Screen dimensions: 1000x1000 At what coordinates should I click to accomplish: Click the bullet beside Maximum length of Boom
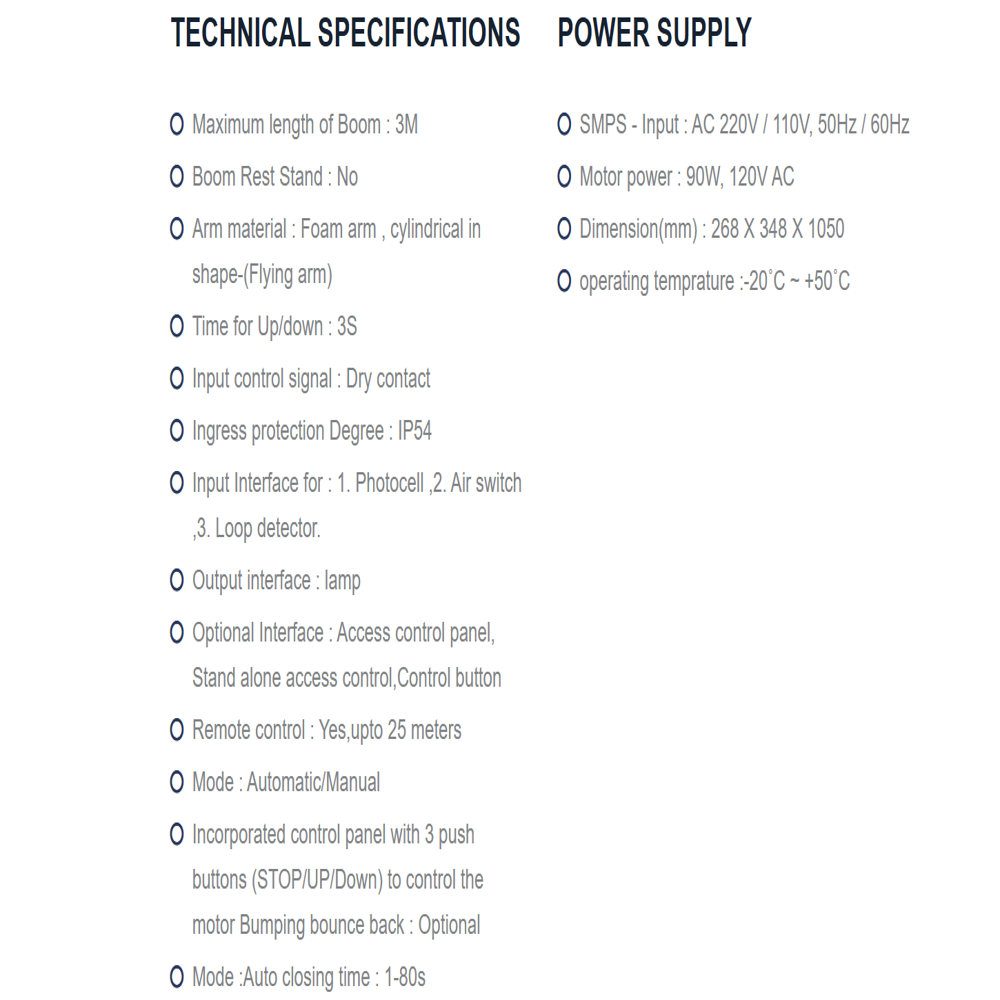[177, 124]
